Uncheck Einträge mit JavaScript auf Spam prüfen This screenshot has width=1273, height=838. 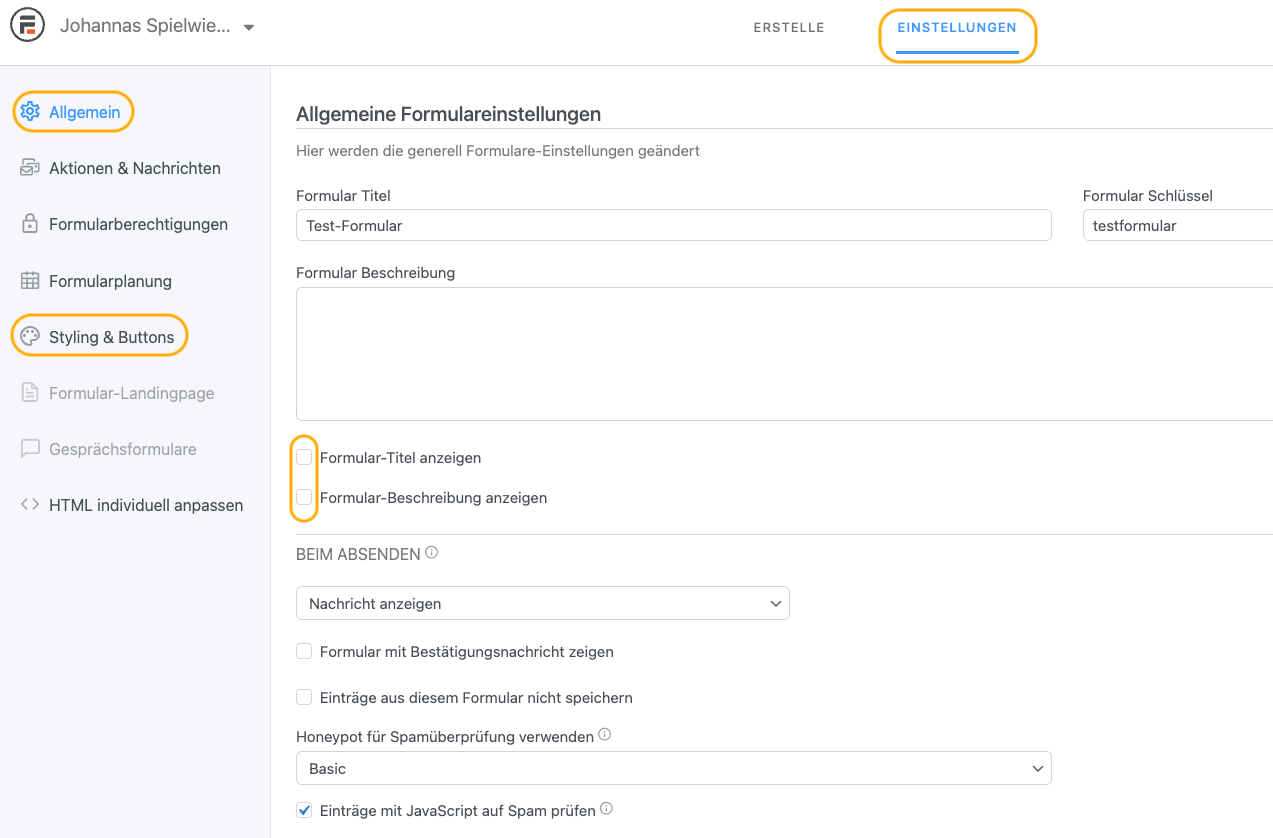(304, 810)
